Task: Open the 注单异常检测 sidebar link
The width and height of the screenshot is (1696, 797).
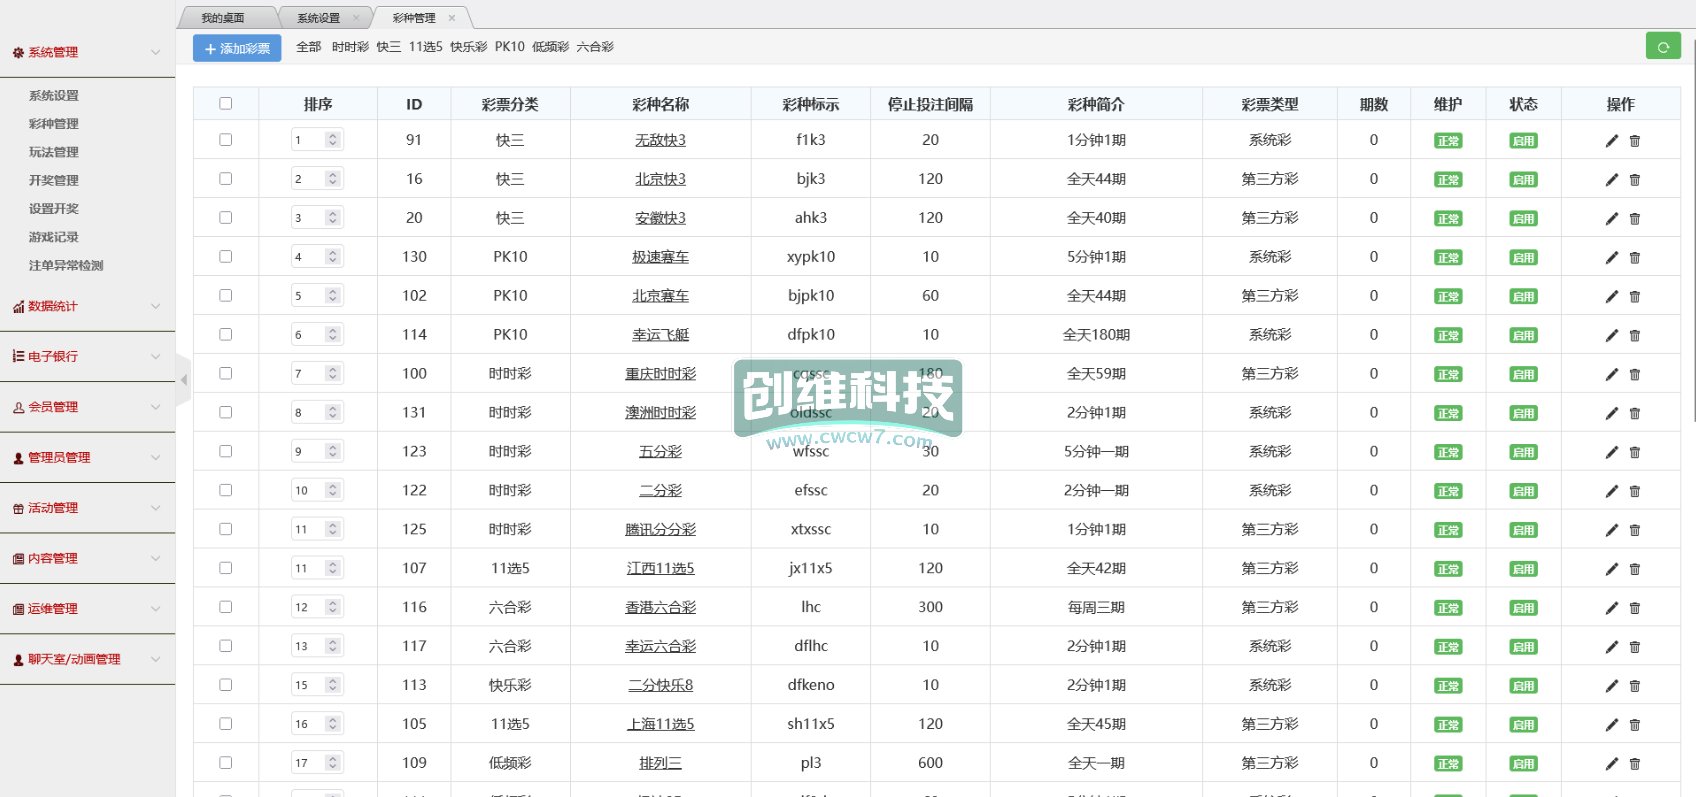Action: (66, 265)
